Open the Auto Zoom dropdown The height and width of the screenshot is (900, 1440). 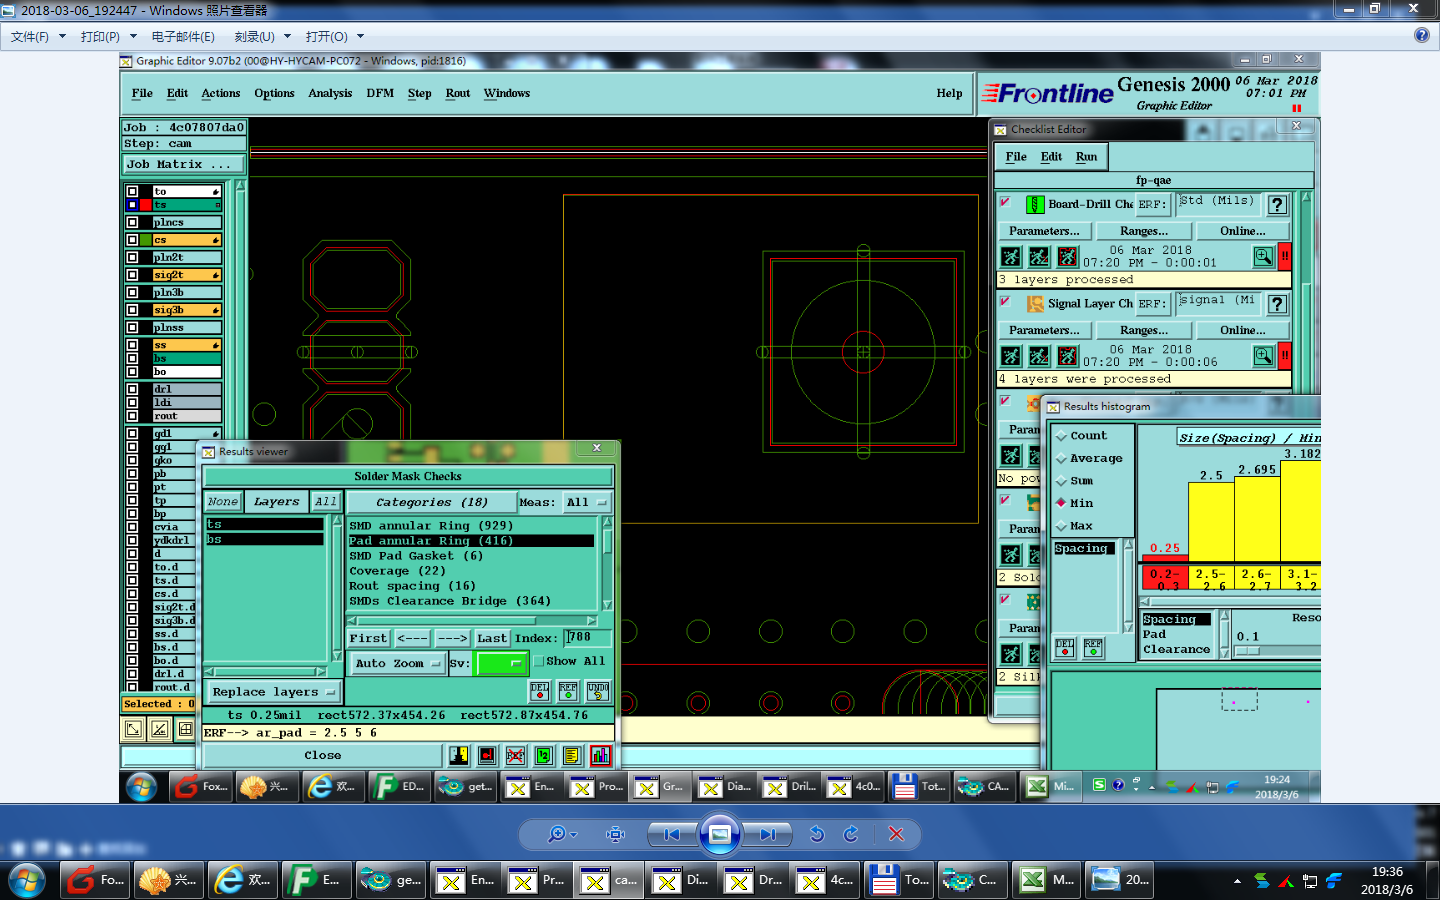(x=397, y=664)
